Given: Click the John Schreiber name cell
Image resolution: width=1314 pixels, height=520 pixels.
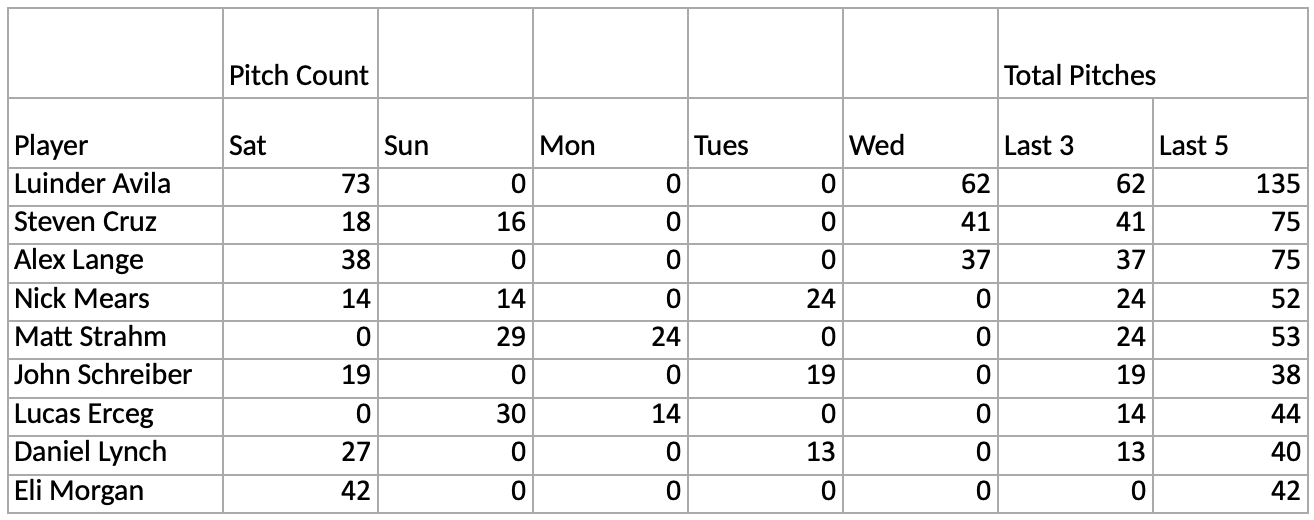Looking at the screenshot, I should pyautogui.click(x=115, y=376).
